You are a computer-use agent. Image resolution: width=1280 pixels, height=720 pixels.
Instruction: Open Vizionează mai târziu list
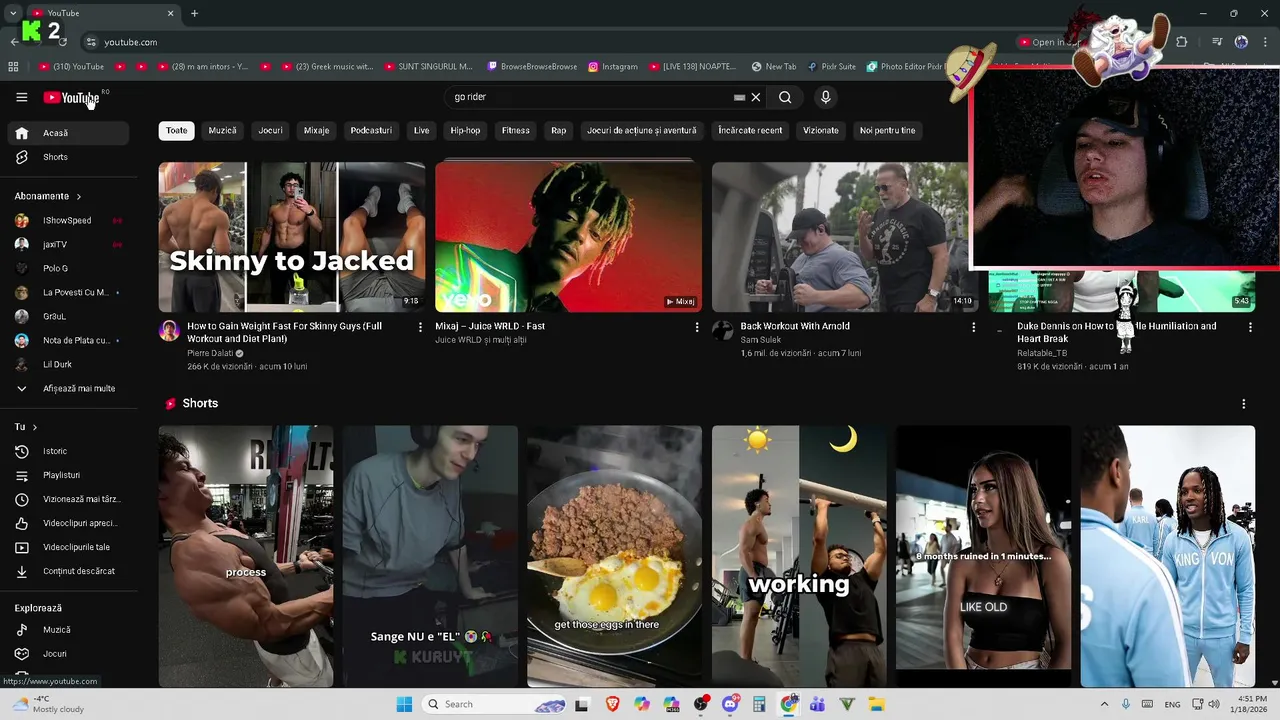[69, 499]
